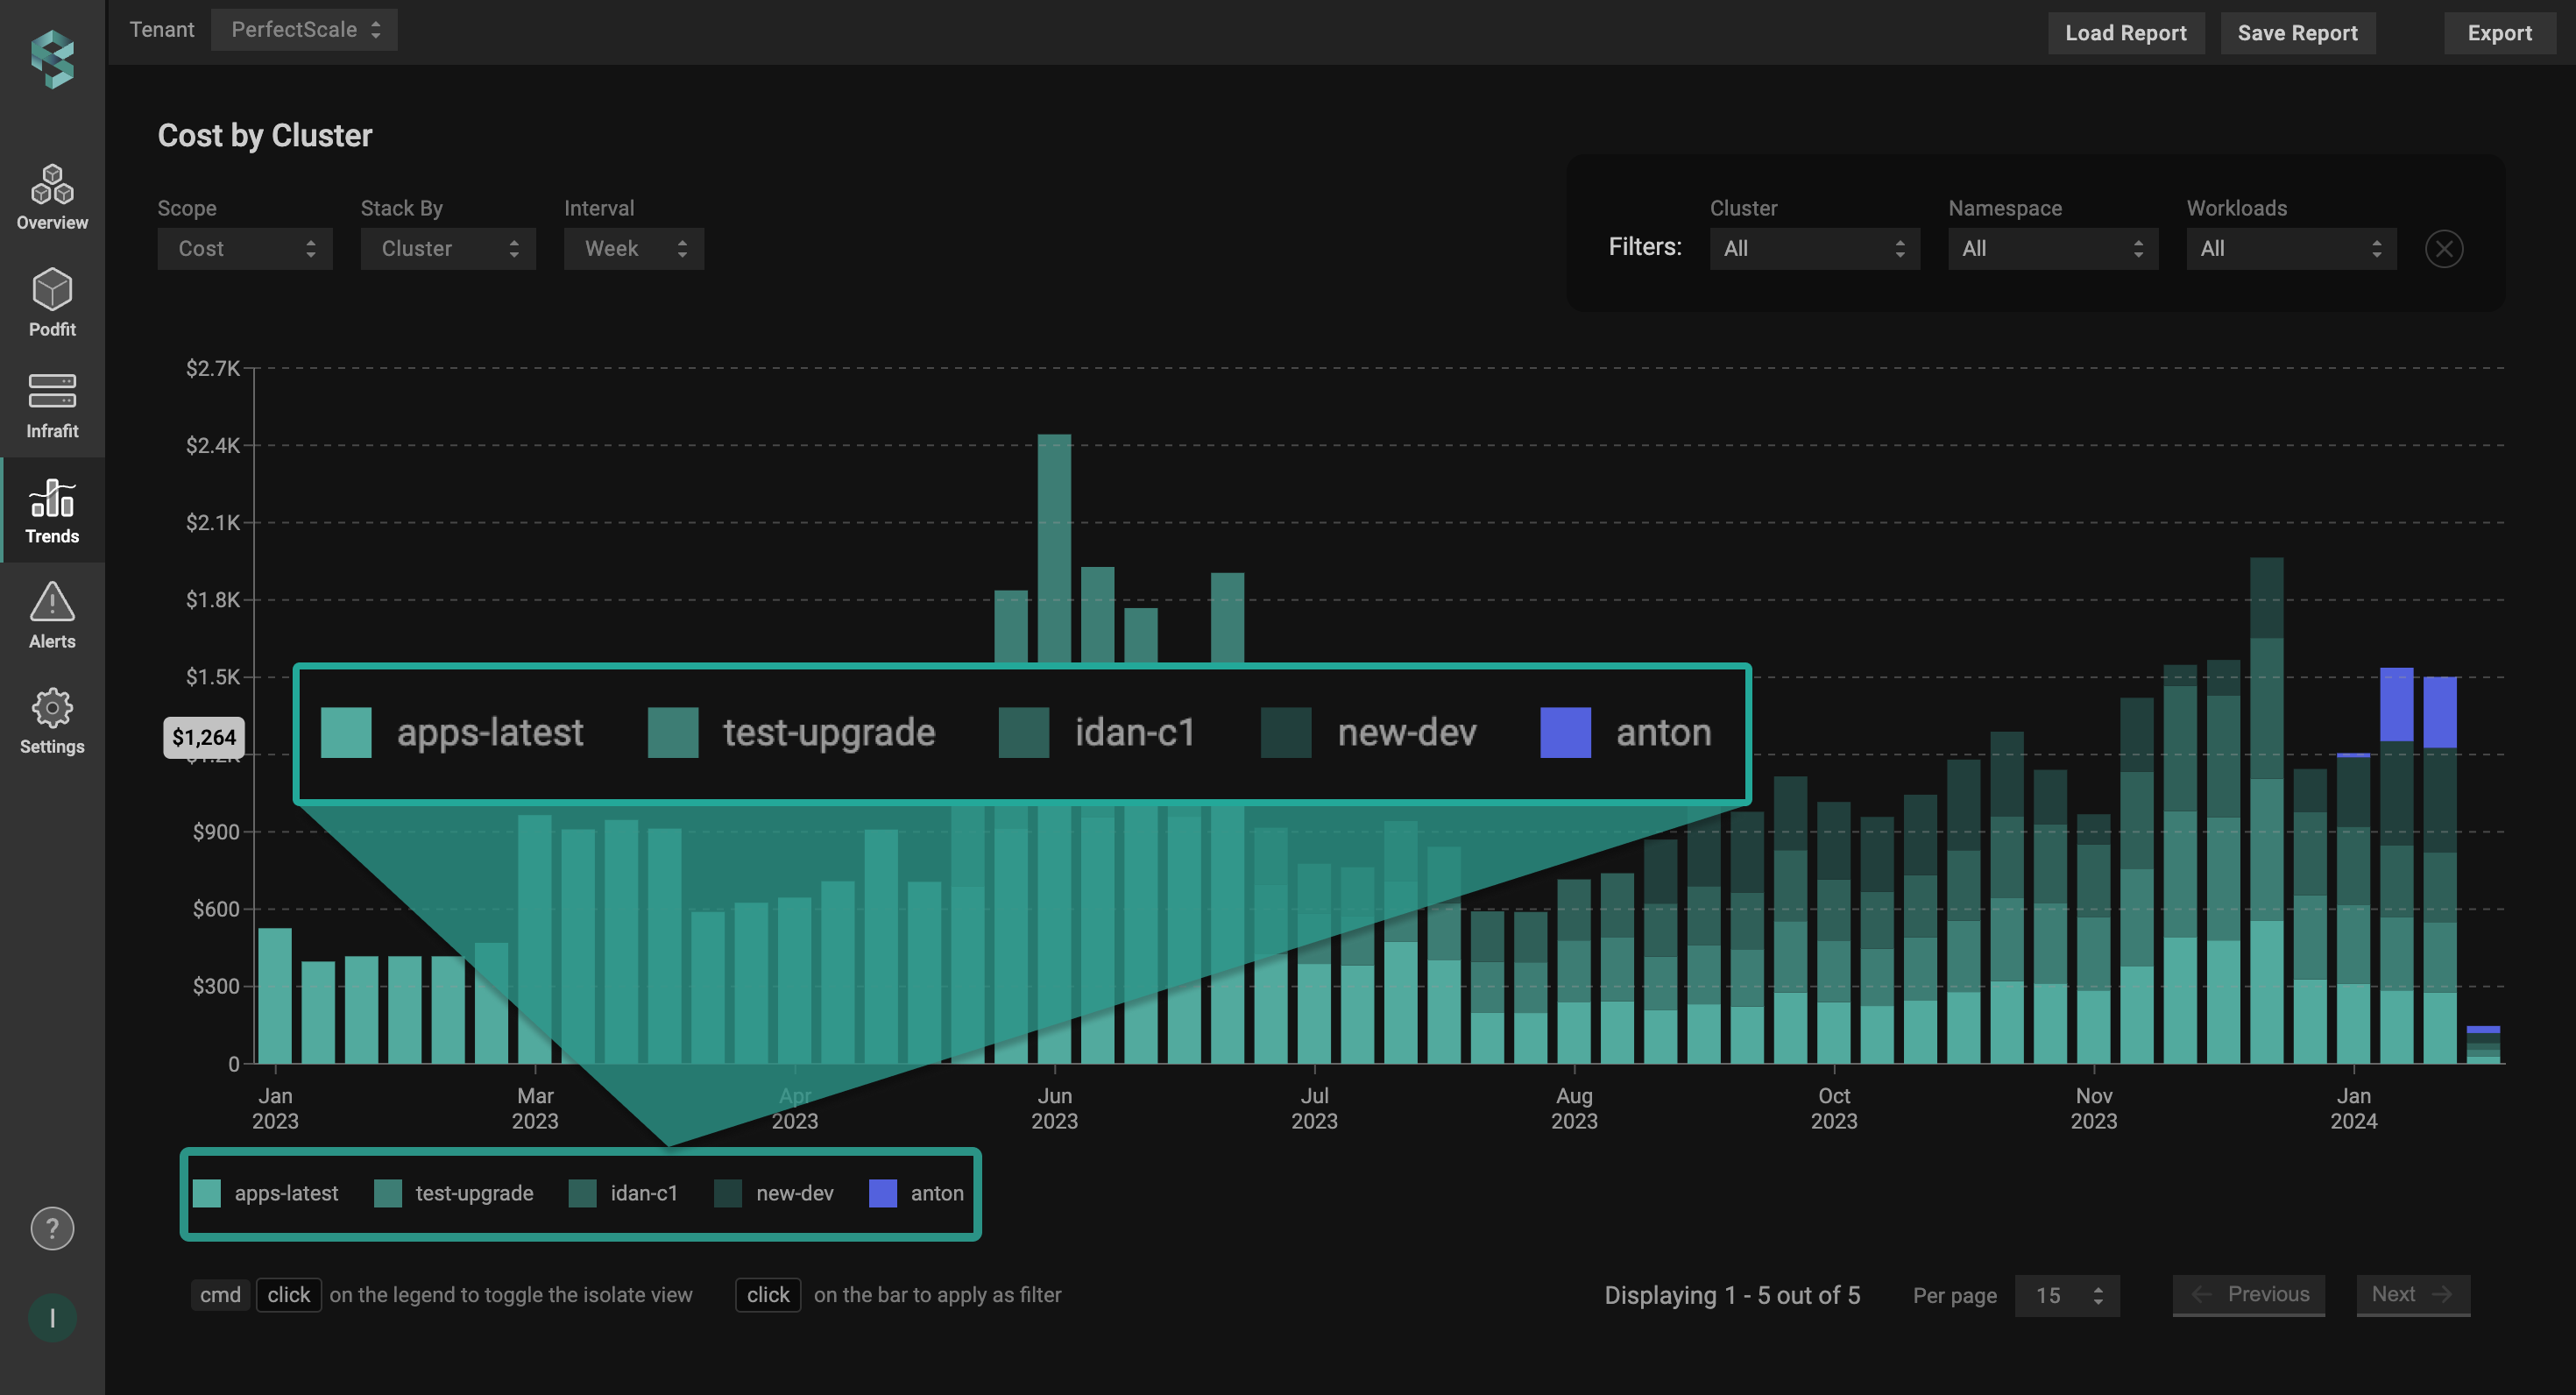2576x1395 pixels.
Task: Open Settings gear in sidebar
Action: [52, 720]
